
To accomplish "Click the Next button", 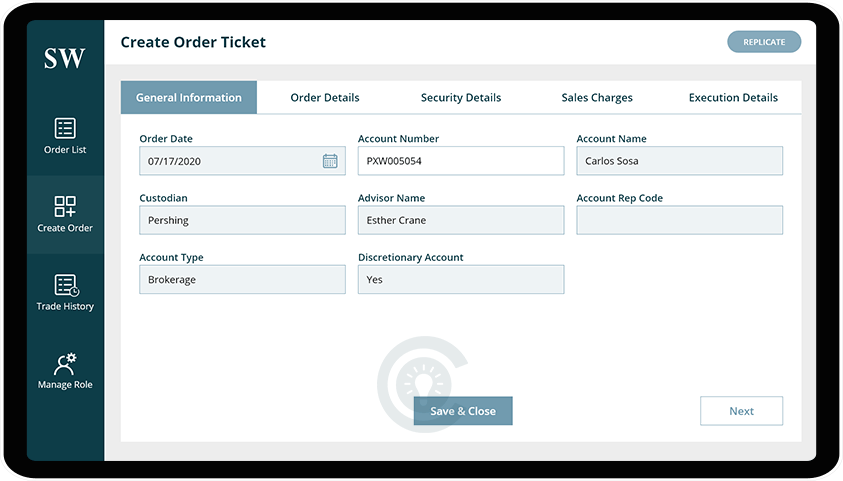I will 741,411.
